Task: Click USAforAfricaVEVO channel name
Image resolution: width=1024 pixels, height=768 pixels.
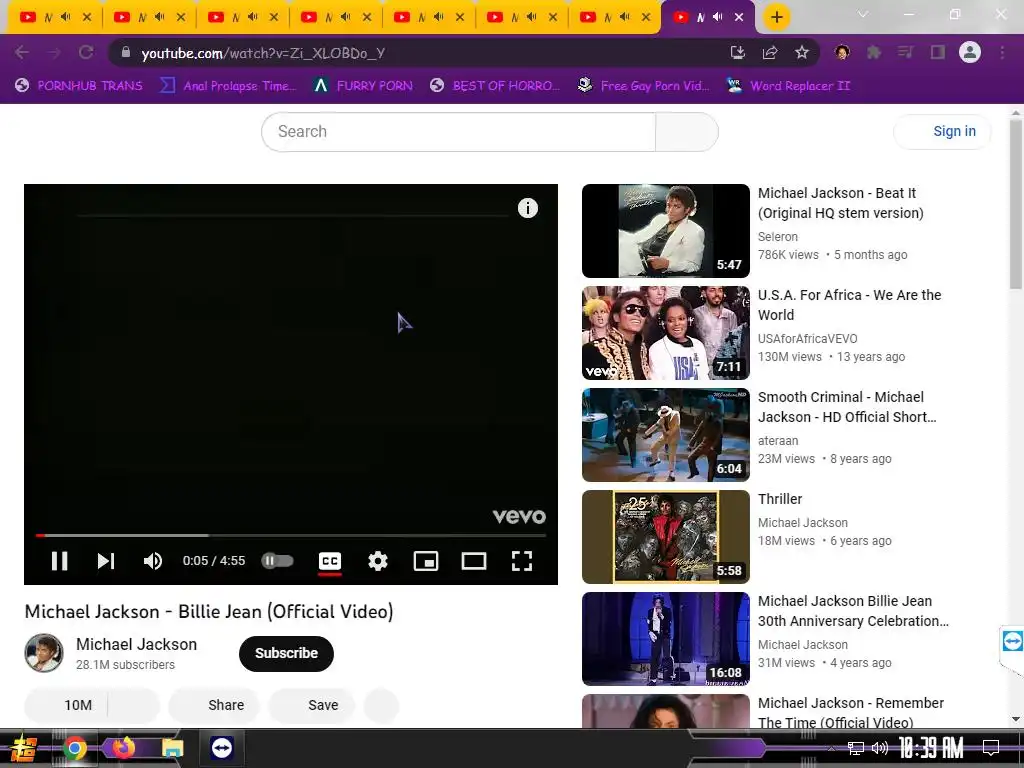Action: [x=808, y=338]
